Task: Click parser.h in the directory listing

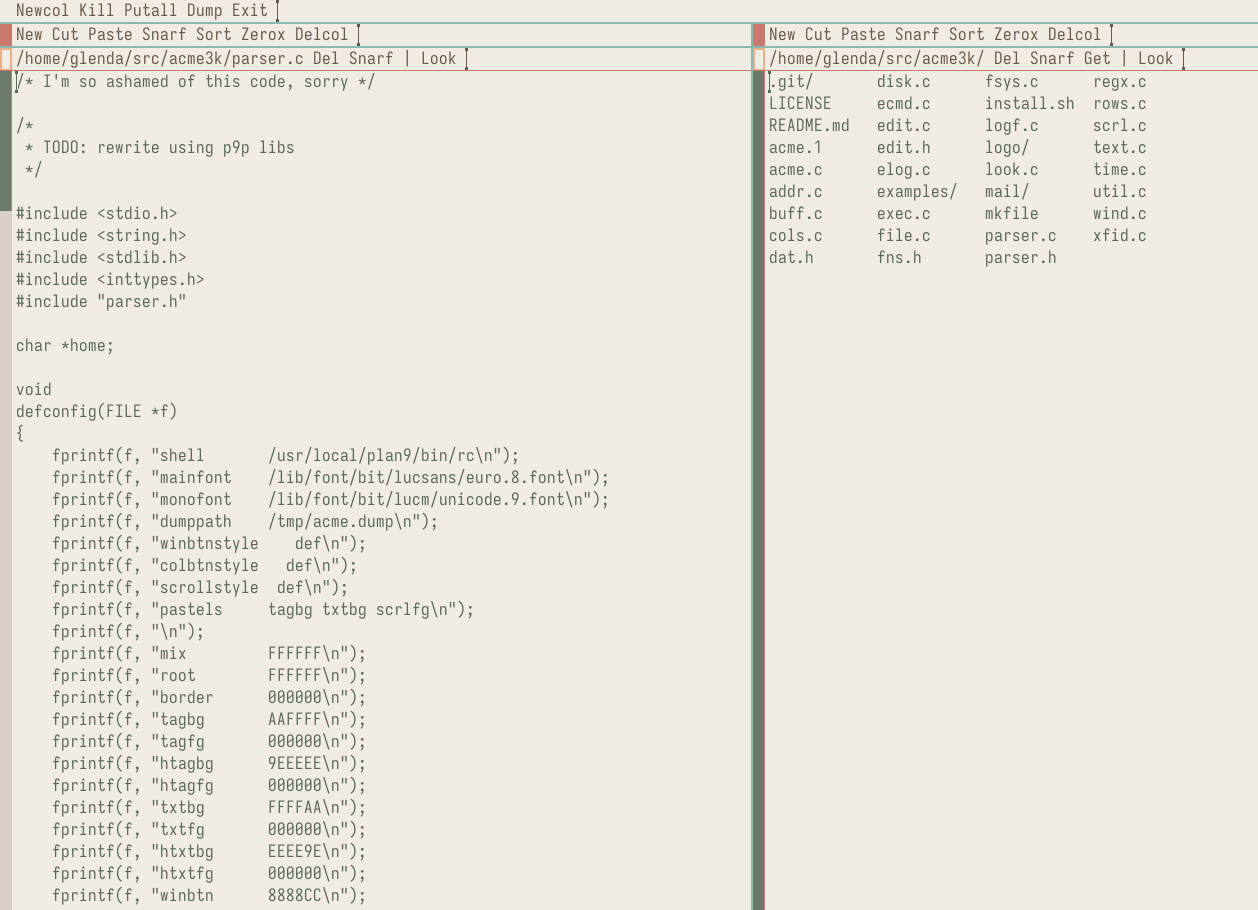Action: pos(1021,258)
